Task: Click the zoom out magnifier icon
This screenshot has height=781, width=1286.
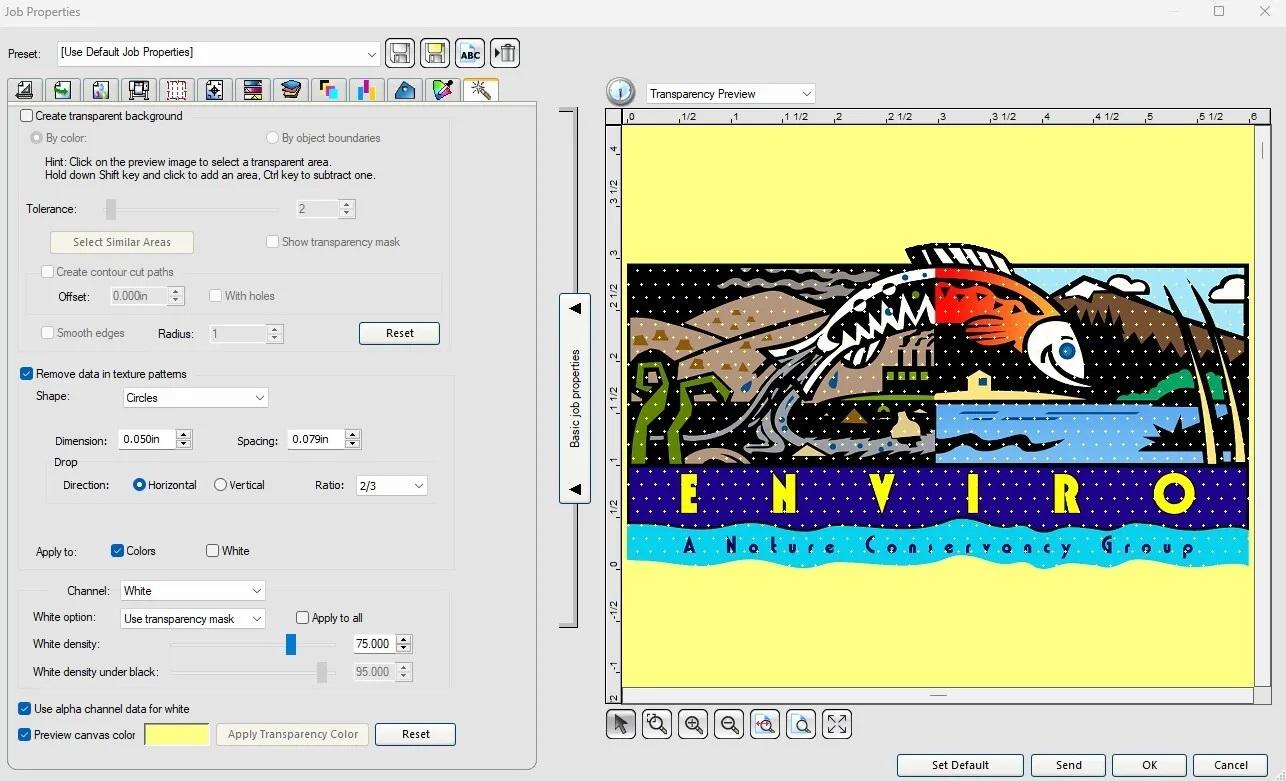Action: [x=729, y=724]
